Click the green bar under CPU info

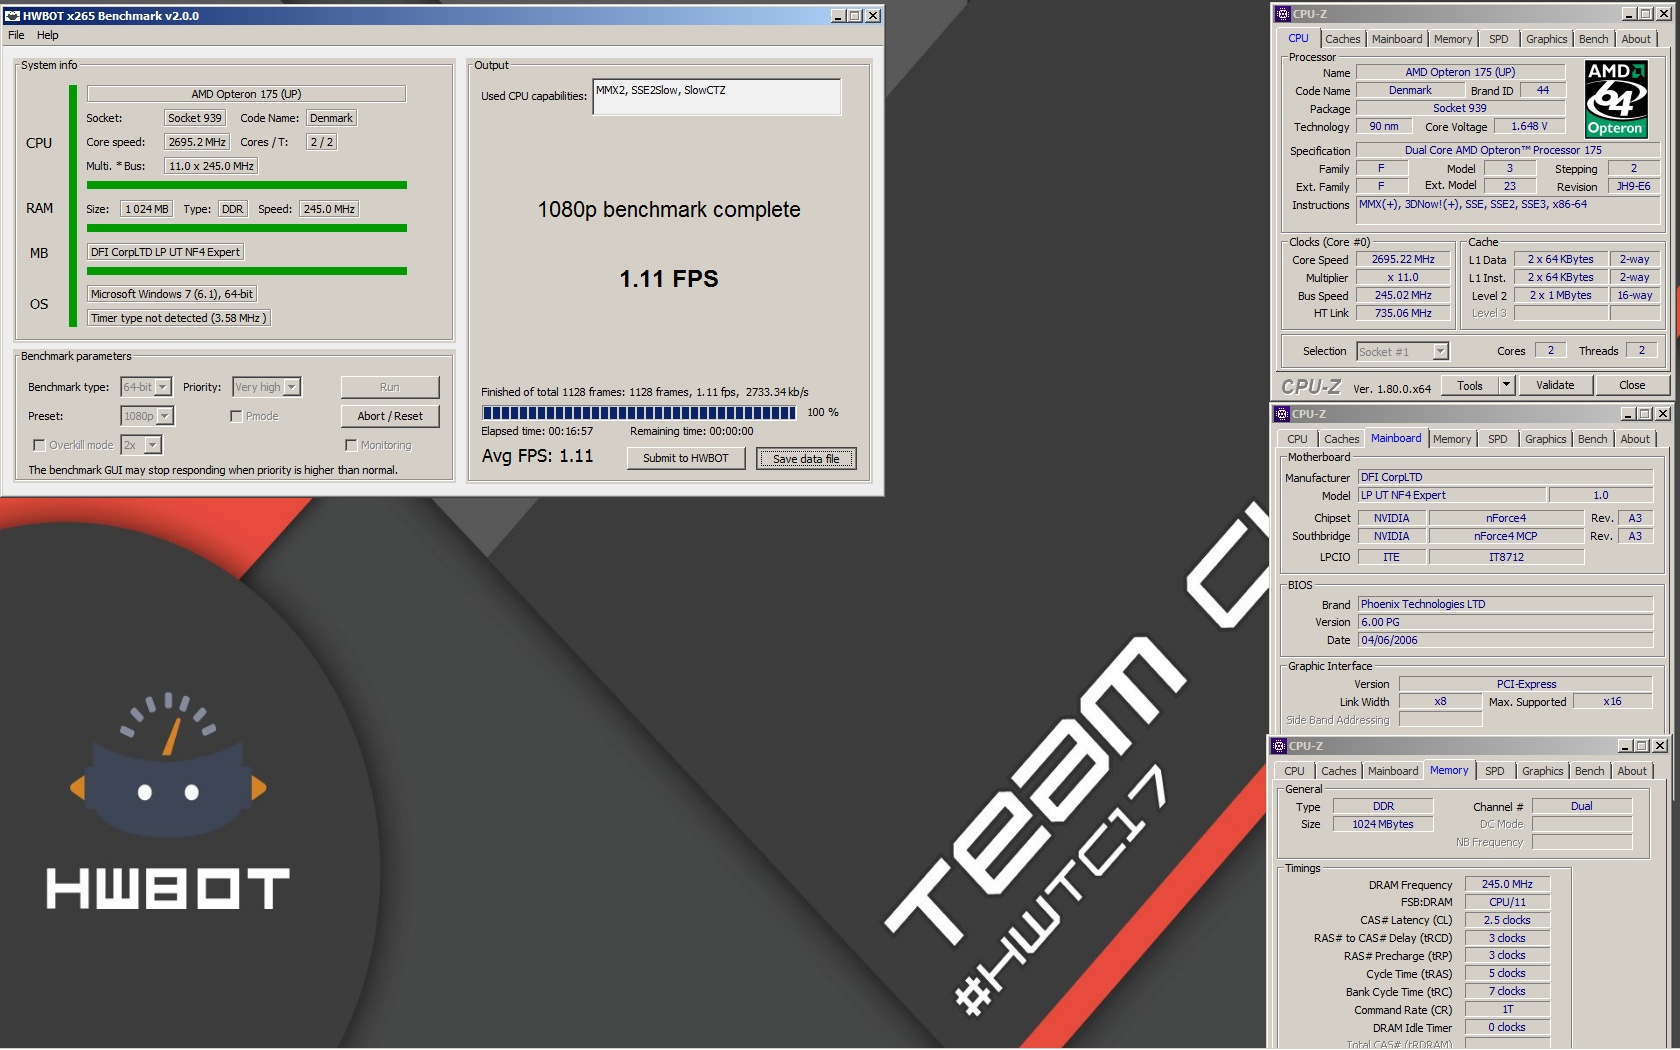(x=247, y=185)
